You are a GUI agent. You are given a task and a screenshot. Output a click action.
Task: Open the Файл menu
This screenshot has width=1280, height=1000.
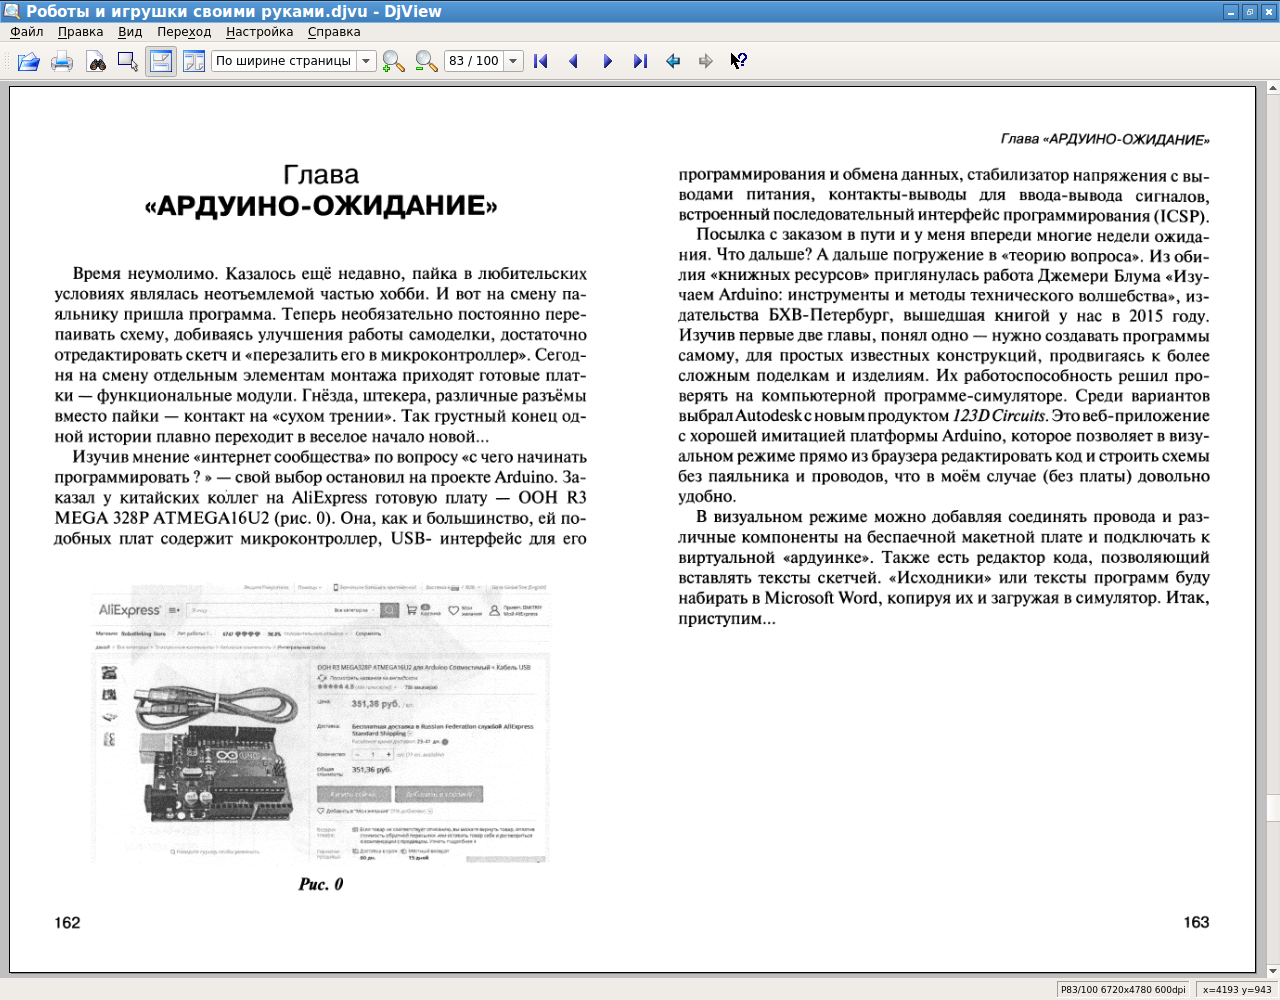(27, 32)
